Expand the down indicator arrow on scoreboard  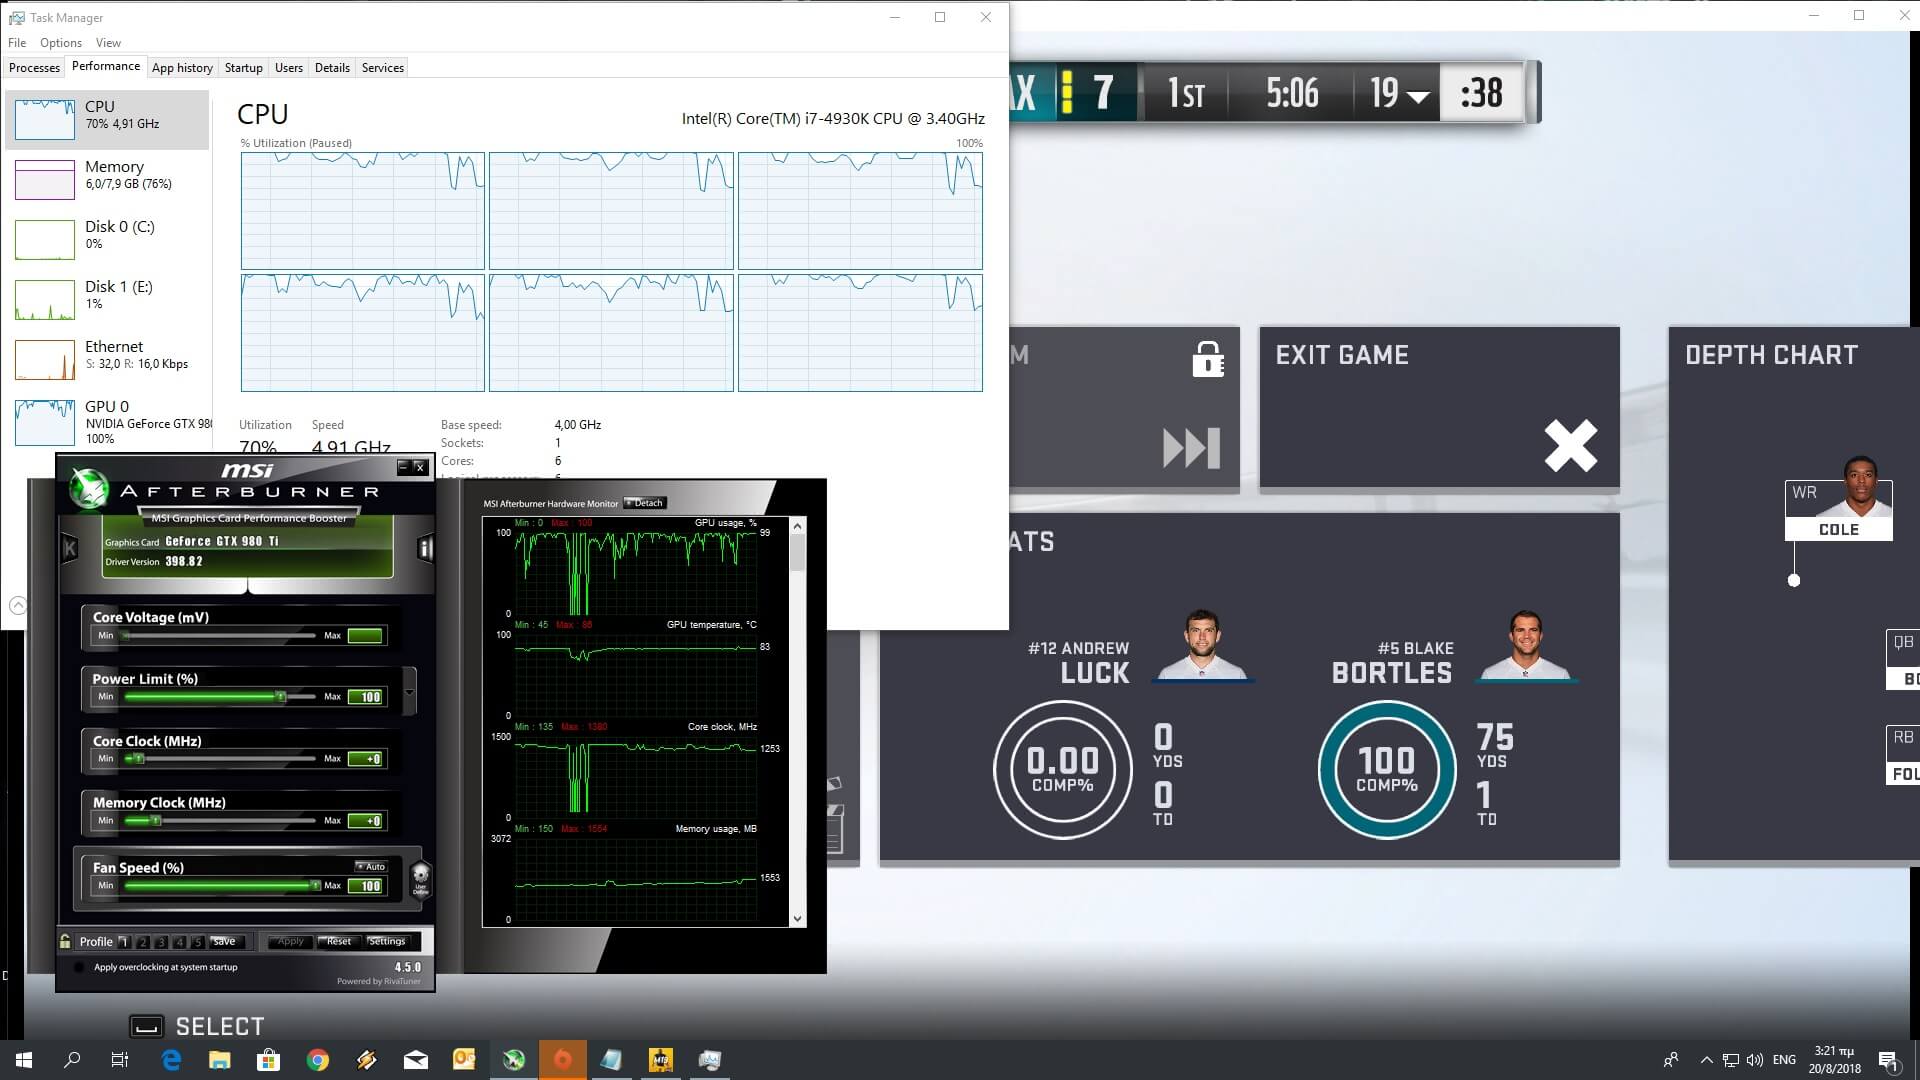pyautogui.click(x=1418, y=97)
